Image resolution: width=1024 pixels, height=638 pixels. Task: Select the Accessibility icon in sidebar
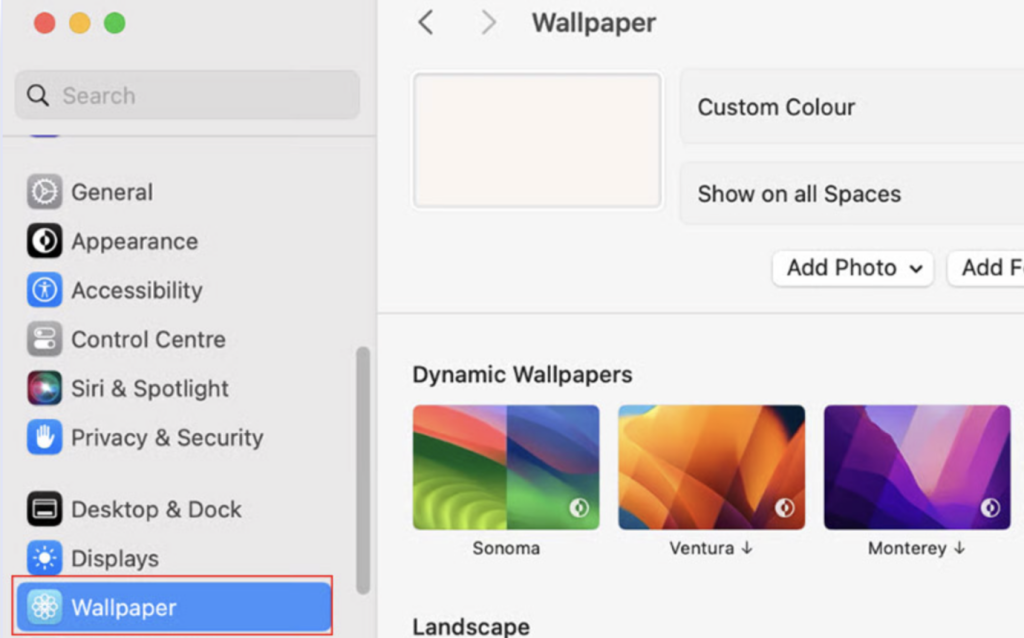click(x=44, y=290)
